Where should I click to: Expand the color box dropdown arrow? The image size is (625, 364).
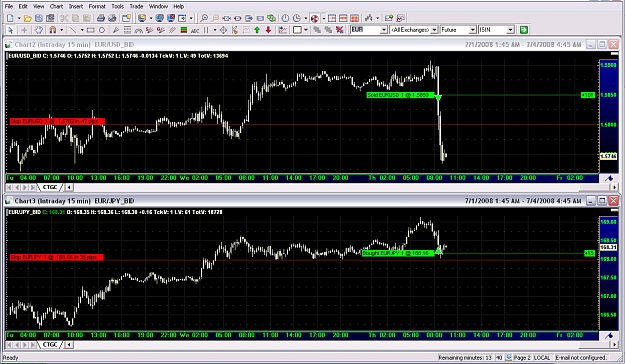(306, 30)
